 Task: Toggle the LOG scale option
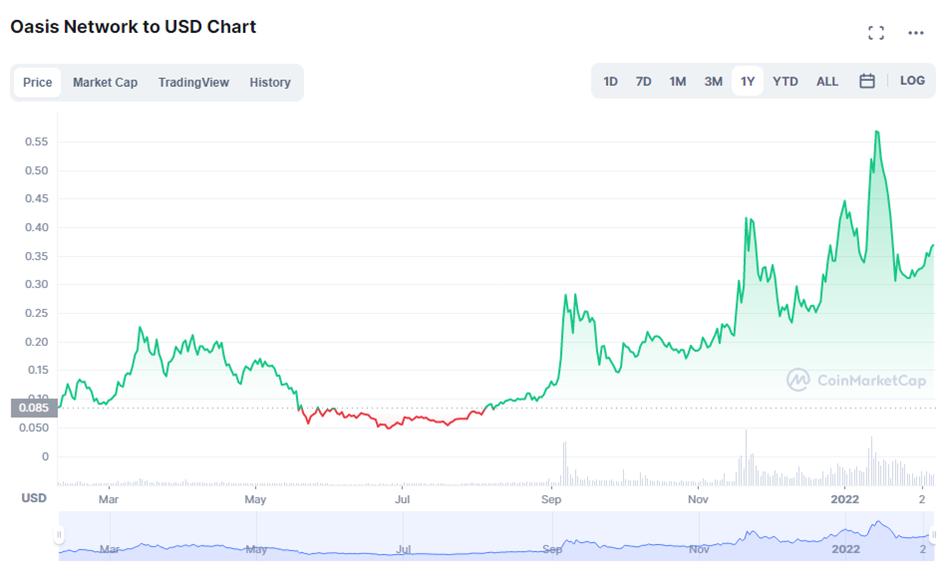[x=912, y=80]
